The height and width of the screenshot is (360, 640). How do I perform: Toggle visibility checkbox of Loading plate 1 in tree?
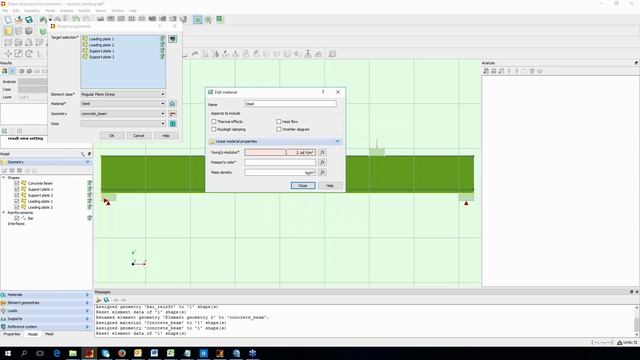point(17,201)
